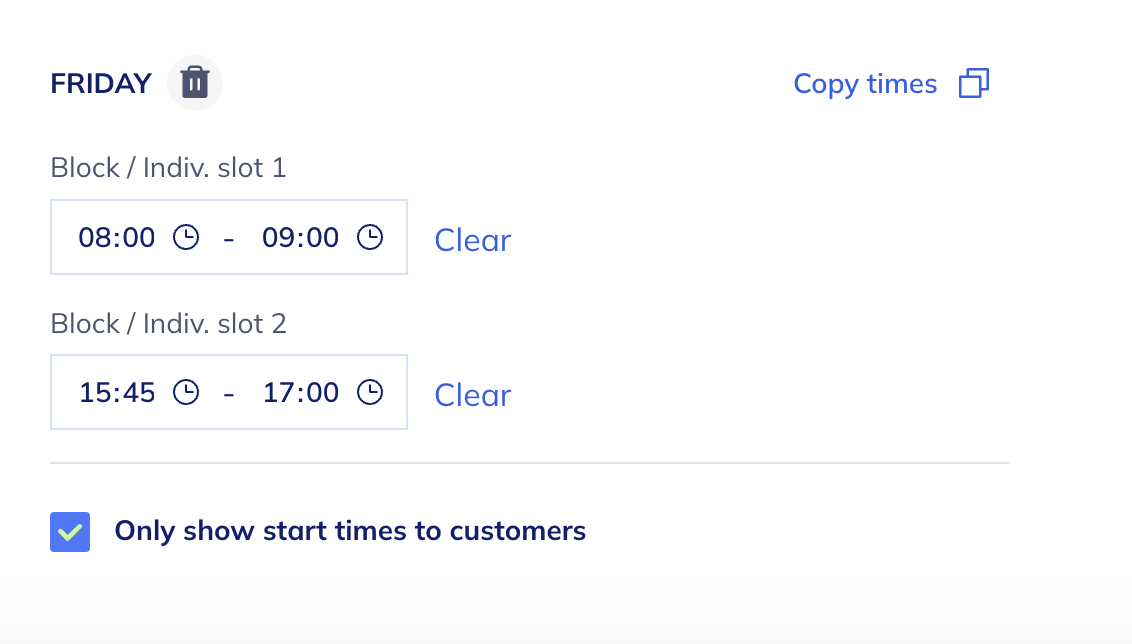Click the 'Block / Indiv. slot 2' label
The height and width of the screenshot is (644, 1132).
(x=168, y=323)
